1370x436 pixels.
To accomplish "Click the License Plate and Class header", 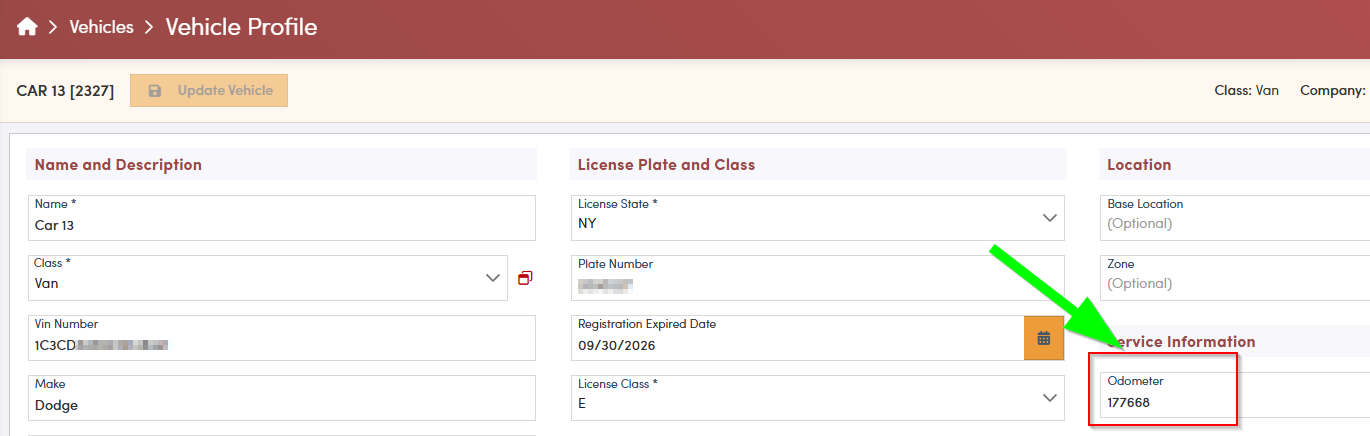I will (x=666, y=165).
